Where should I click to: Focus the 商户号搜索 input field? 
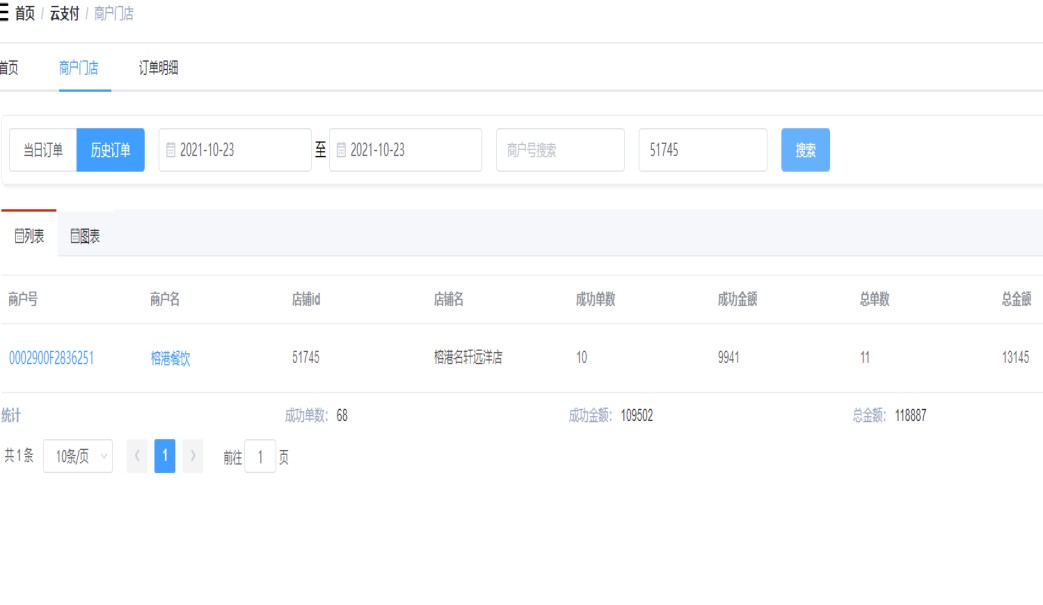(x=560, y=150)
